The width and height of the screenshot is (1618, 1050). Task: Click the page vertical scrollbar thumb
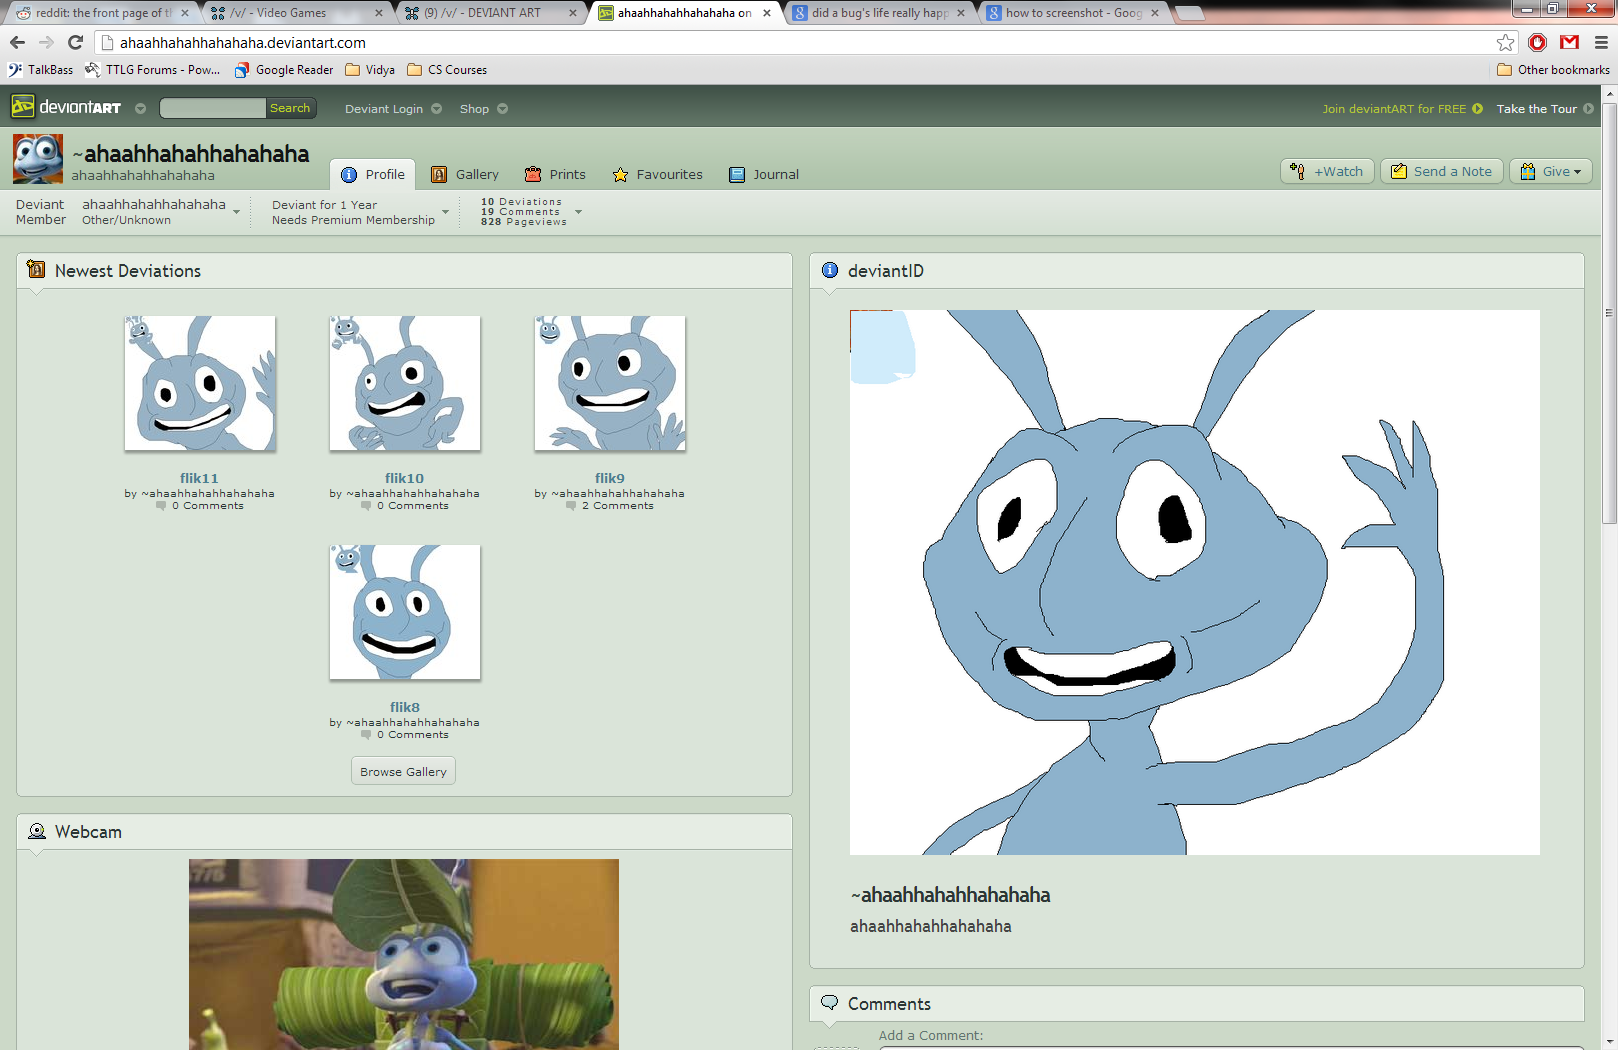pyautogui.click(x=1609, y=312)
